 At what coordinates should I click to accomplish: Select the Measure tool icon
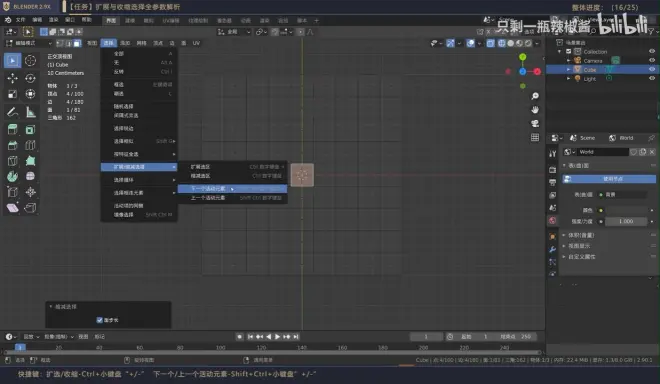[30, 112]
